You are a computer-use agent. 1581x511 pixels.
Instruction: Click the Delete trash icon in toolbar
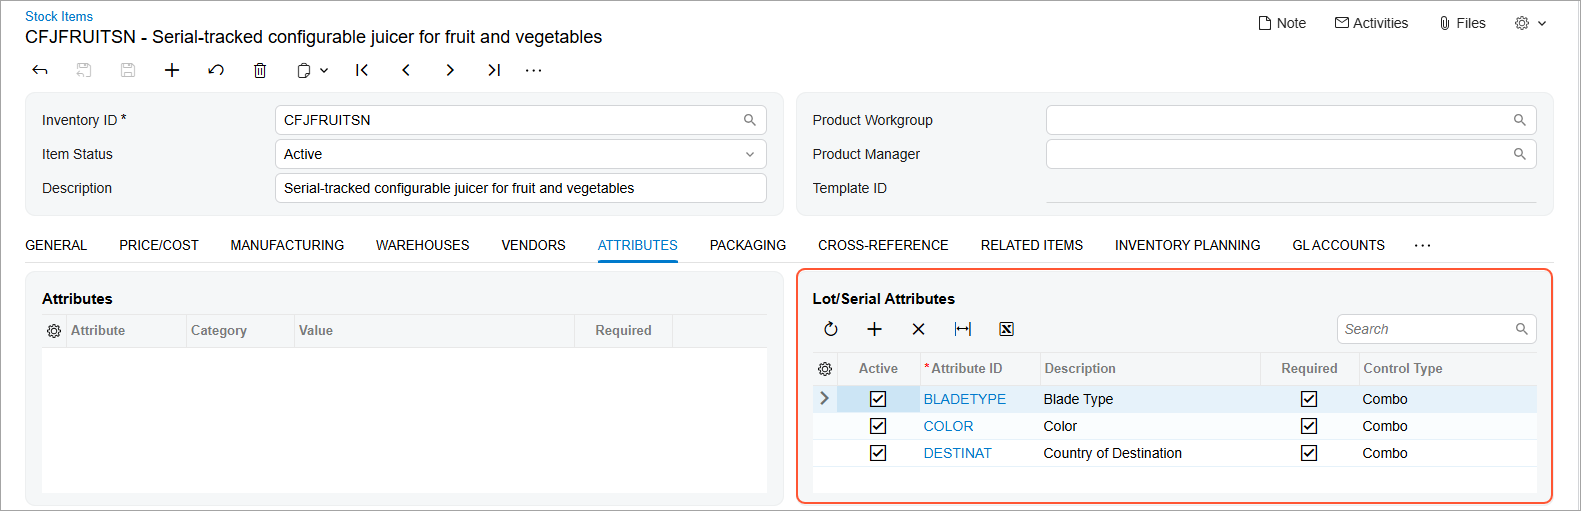260,70
